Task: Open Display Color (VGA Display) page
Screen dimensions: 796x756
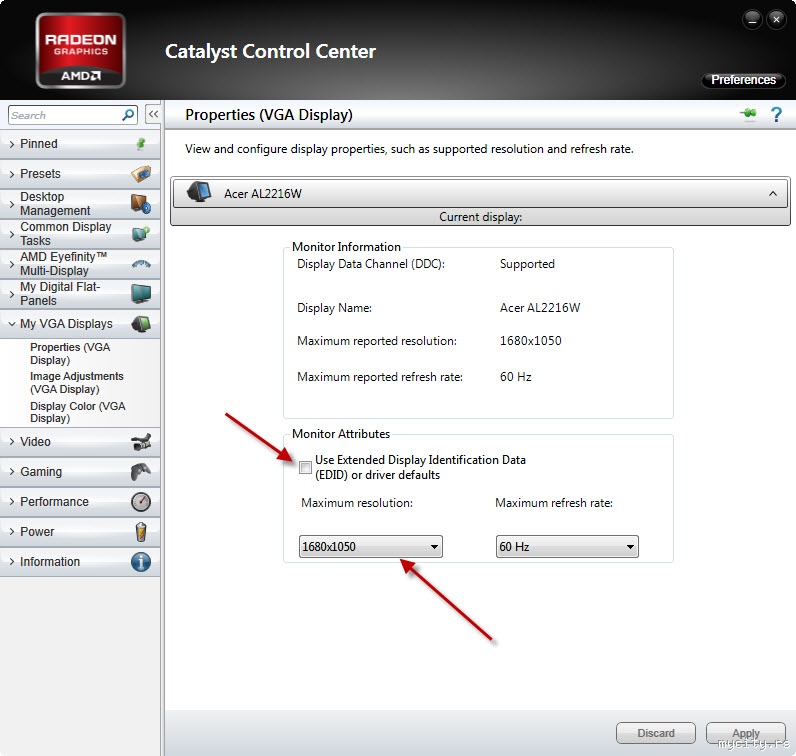Action: (78, 412)
